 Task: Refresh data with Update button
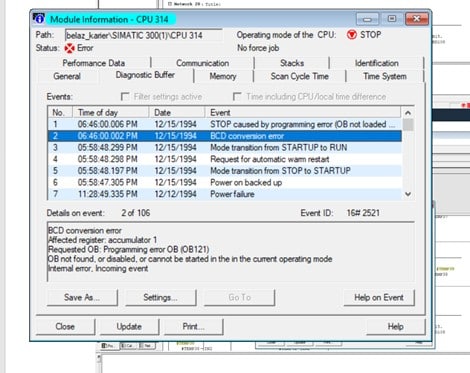[x=129, y=327]
